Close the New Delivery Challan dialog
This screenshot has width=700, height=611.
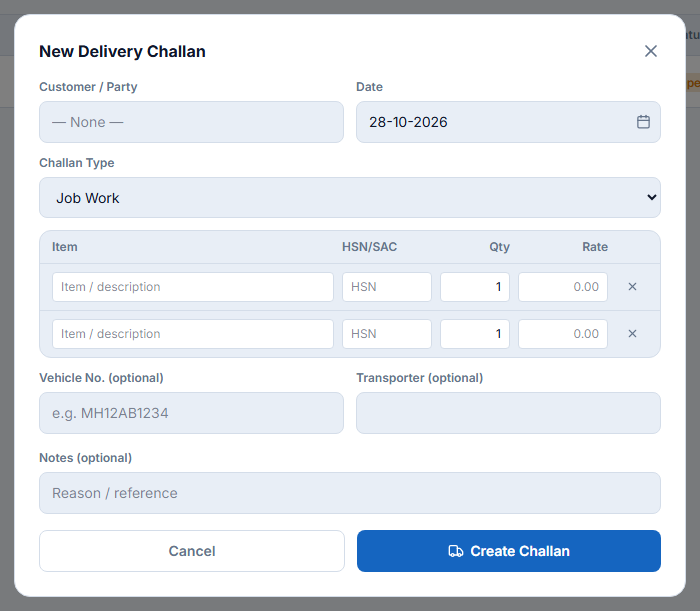[x=650, y=51]
